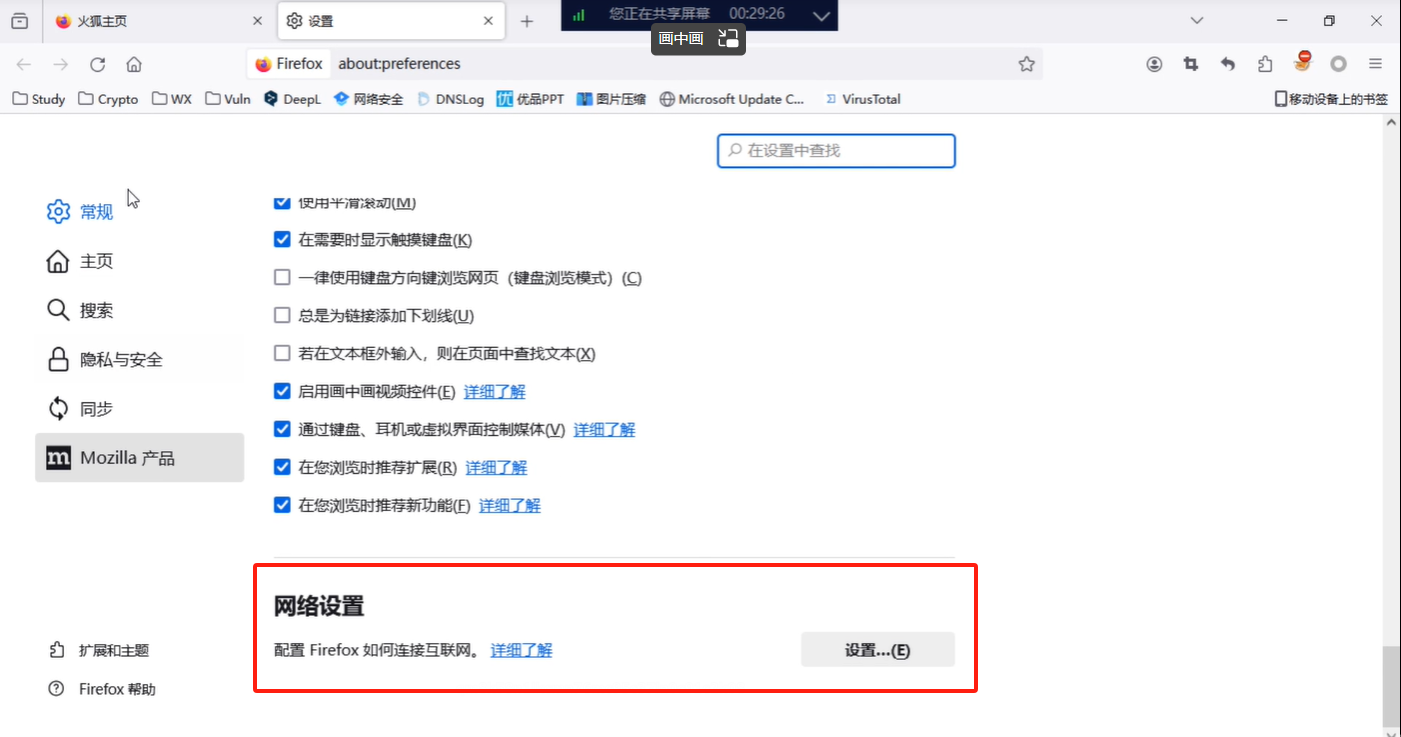Viewport: 1401px width, 737px height.
Task: Open the 图片压缩 bookmark
Action: coord(612,99)
